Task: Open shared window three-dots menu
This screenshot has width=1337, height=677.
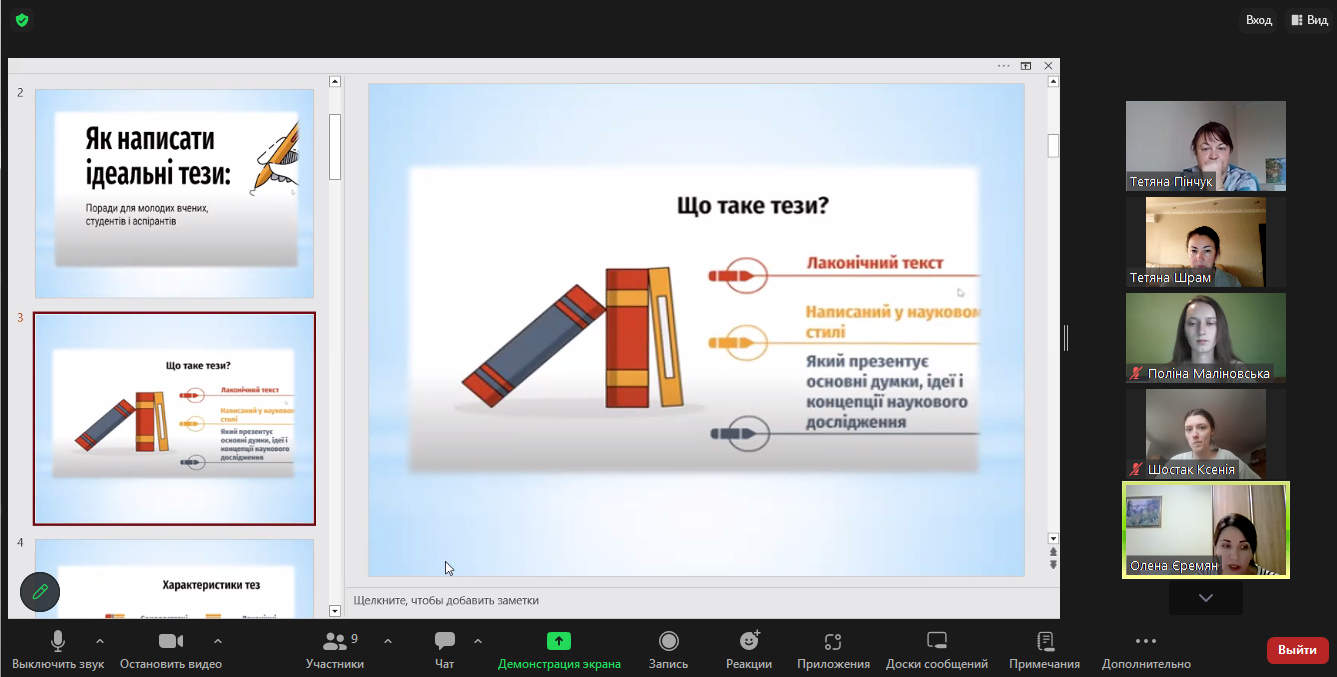Action: tap(1003, 66)
